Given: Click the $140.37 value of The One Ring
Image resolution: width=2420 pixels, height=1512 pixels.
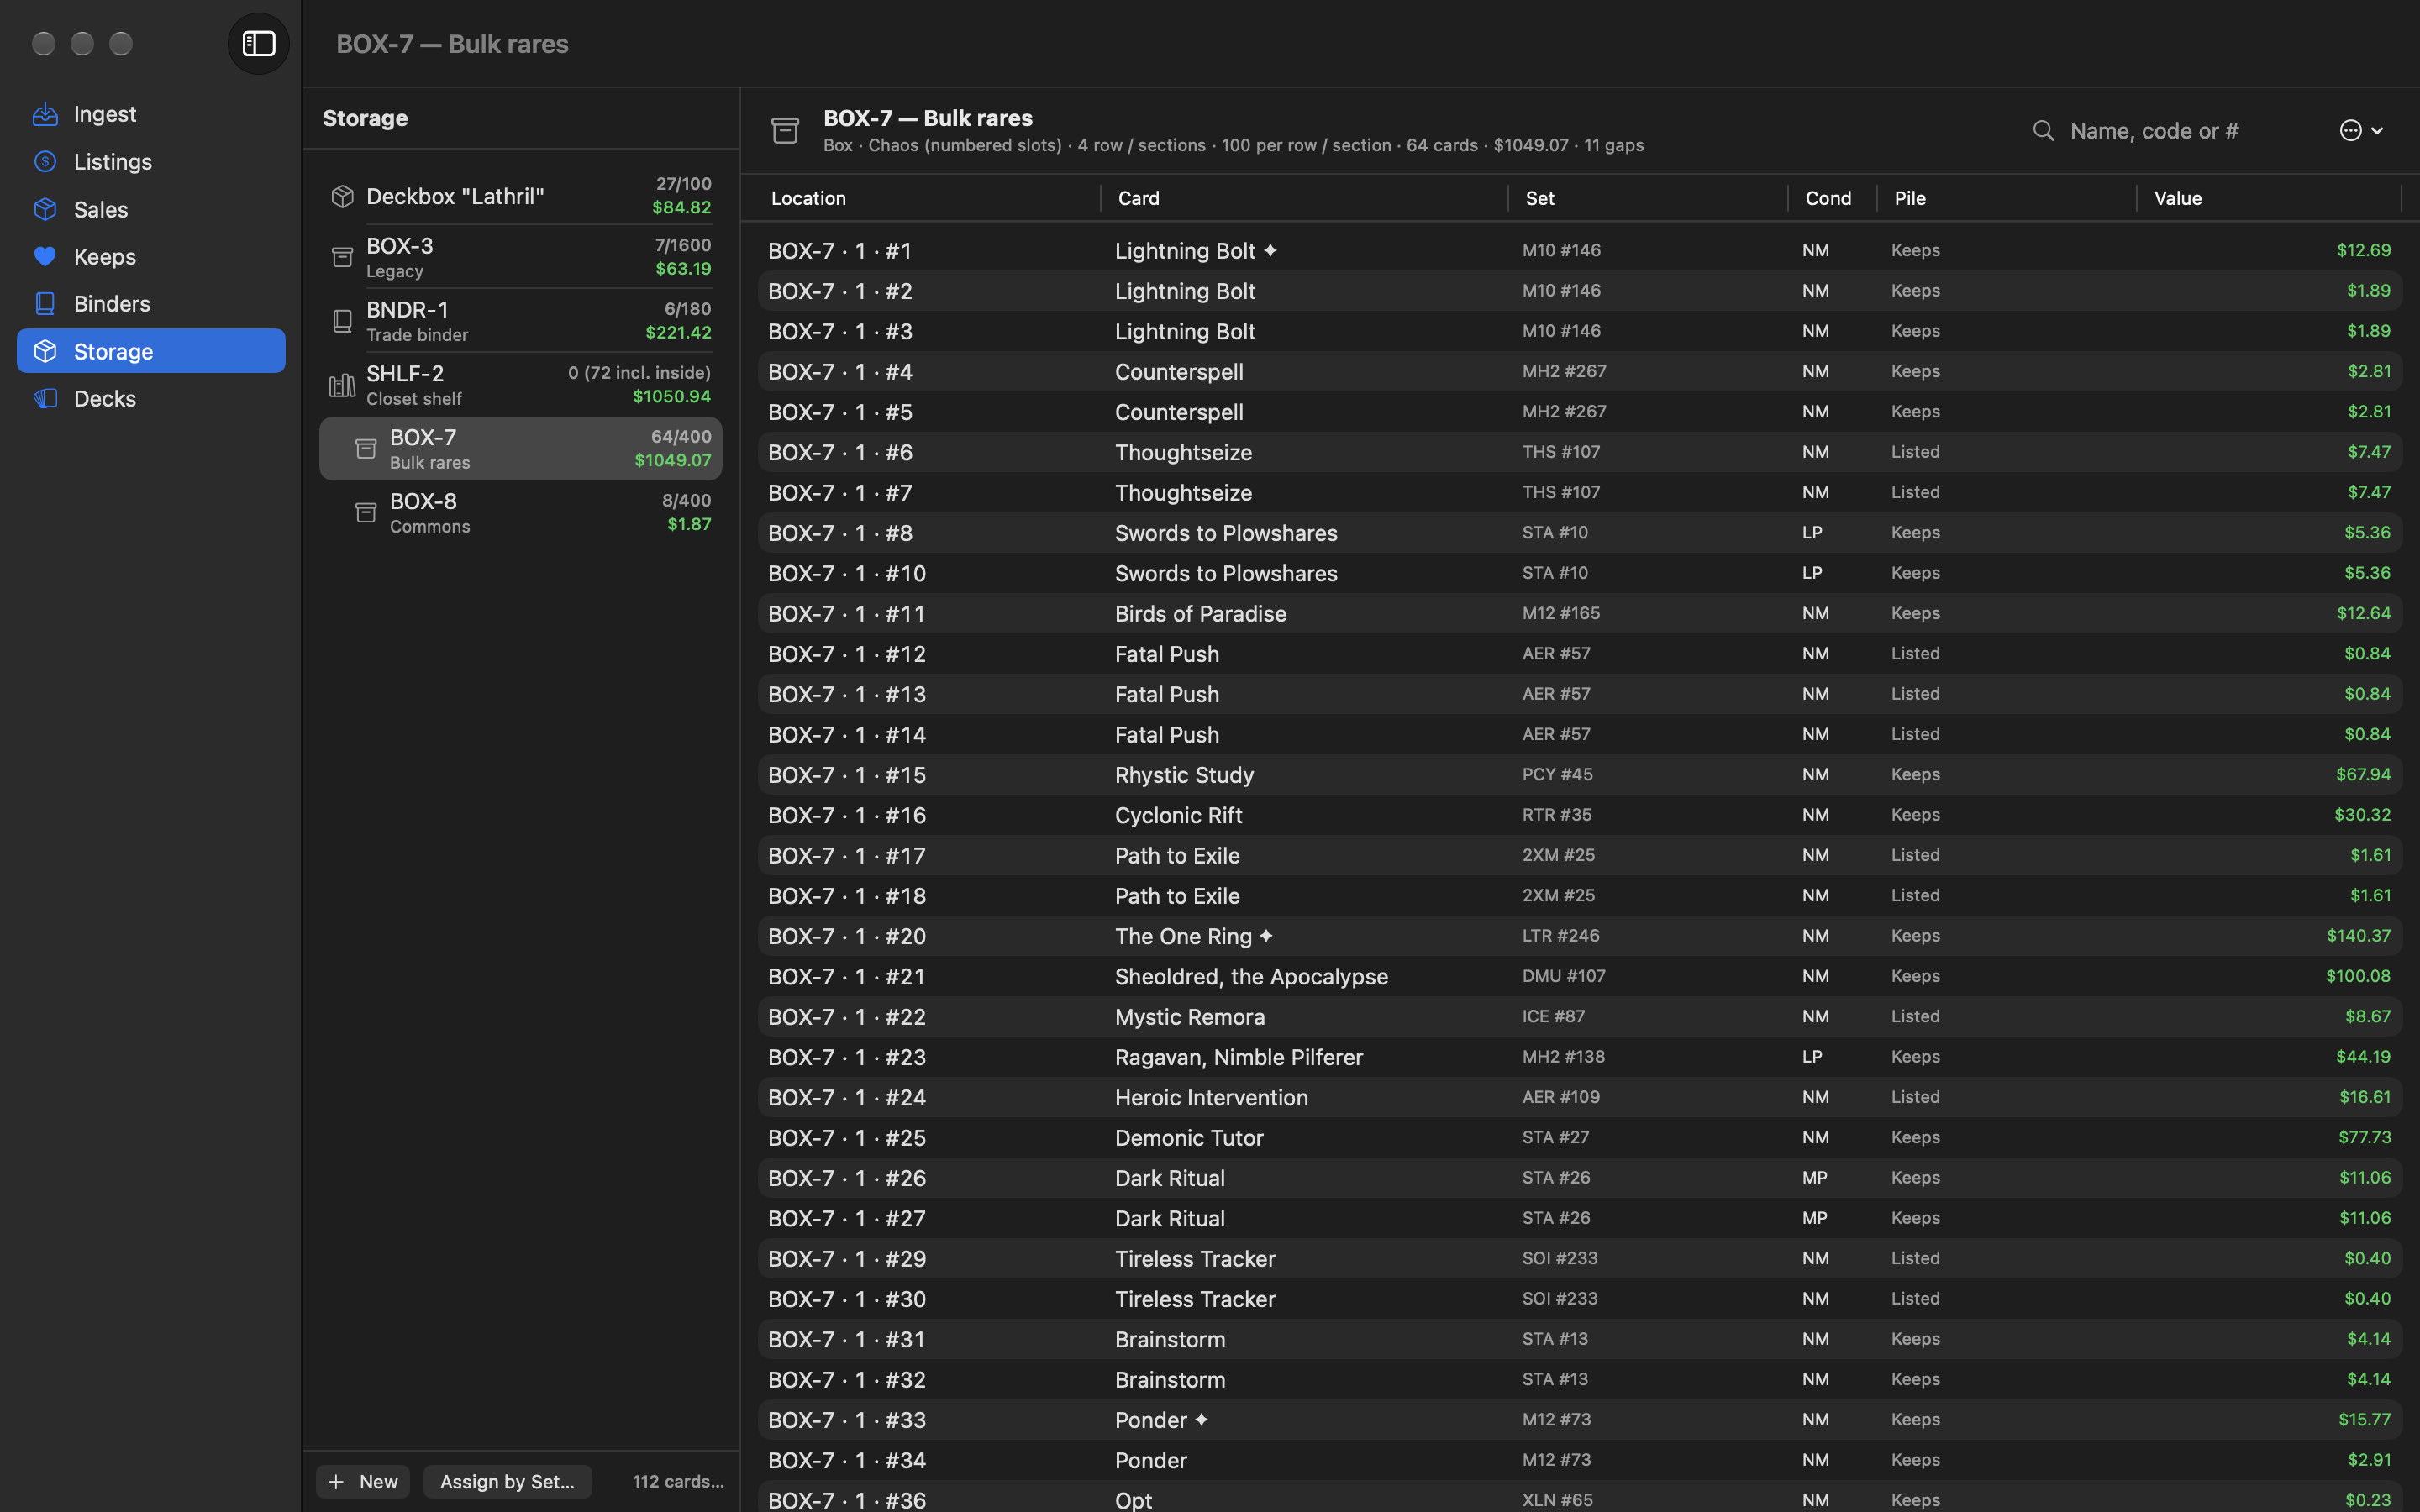Looking at the screenshot, I should [x=2358, y=936].
